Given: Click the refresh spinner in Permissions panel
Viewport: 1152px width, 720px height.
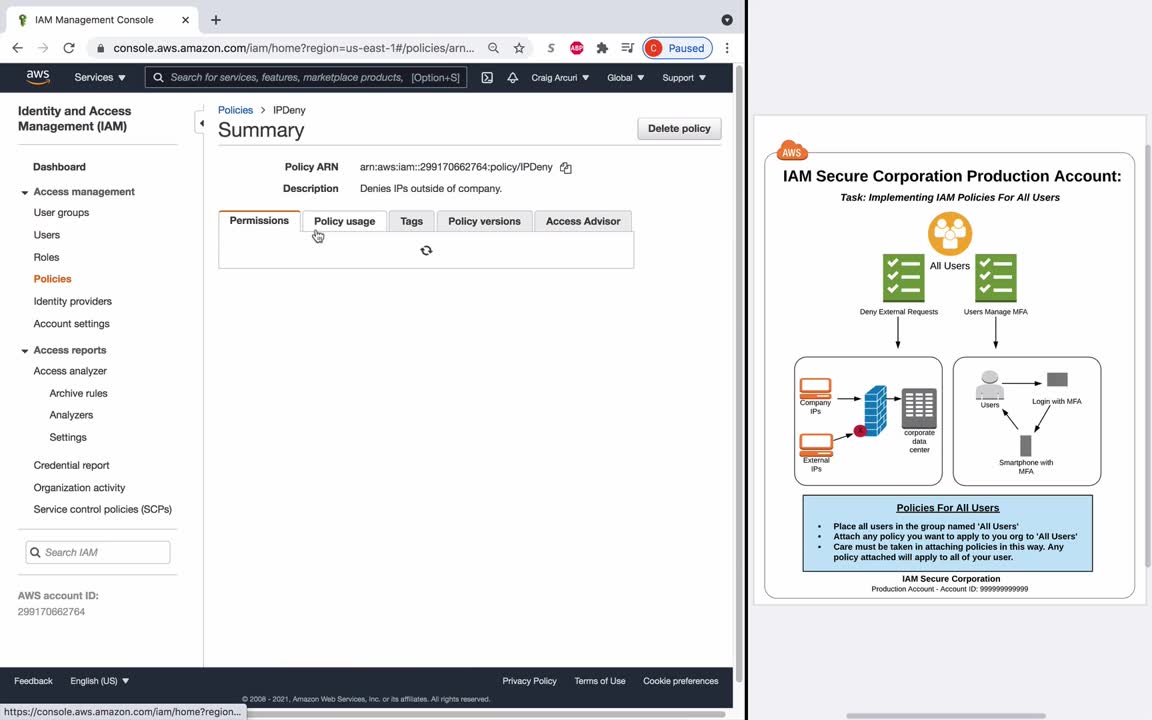Looking at the screenshot, I should coord(426,251).
